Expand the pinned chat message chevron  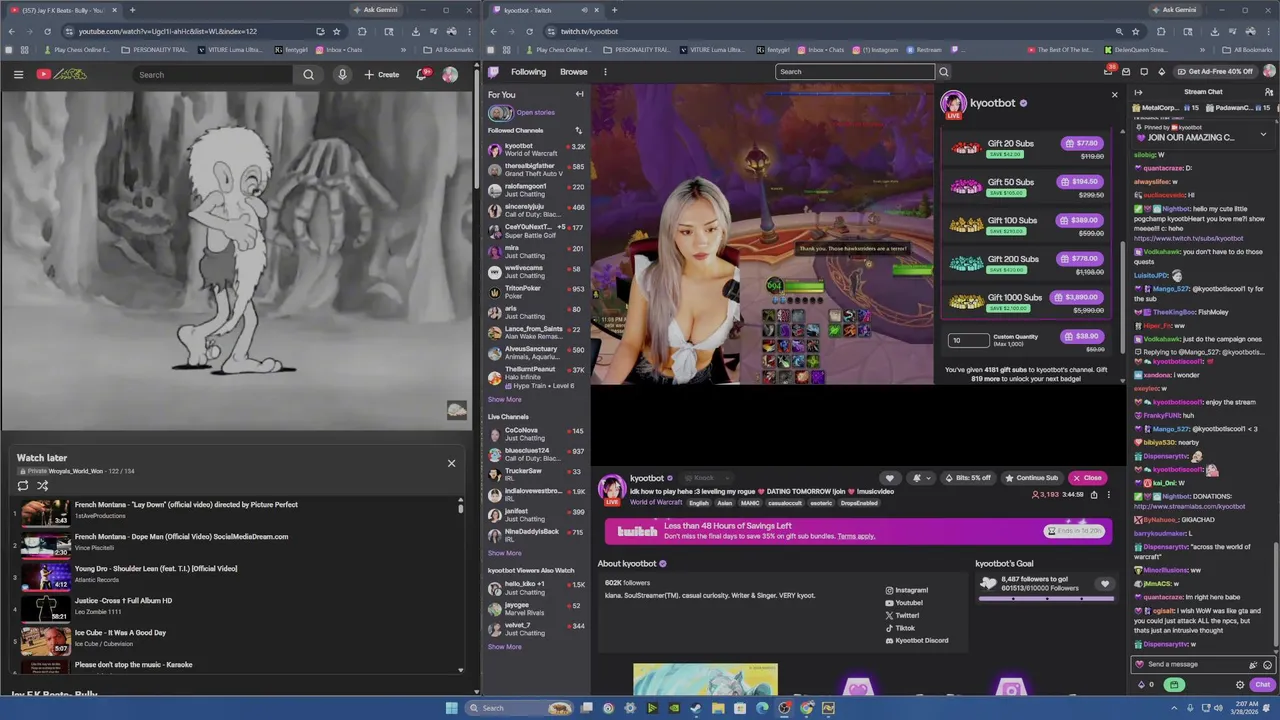(x=1263, y=134)
